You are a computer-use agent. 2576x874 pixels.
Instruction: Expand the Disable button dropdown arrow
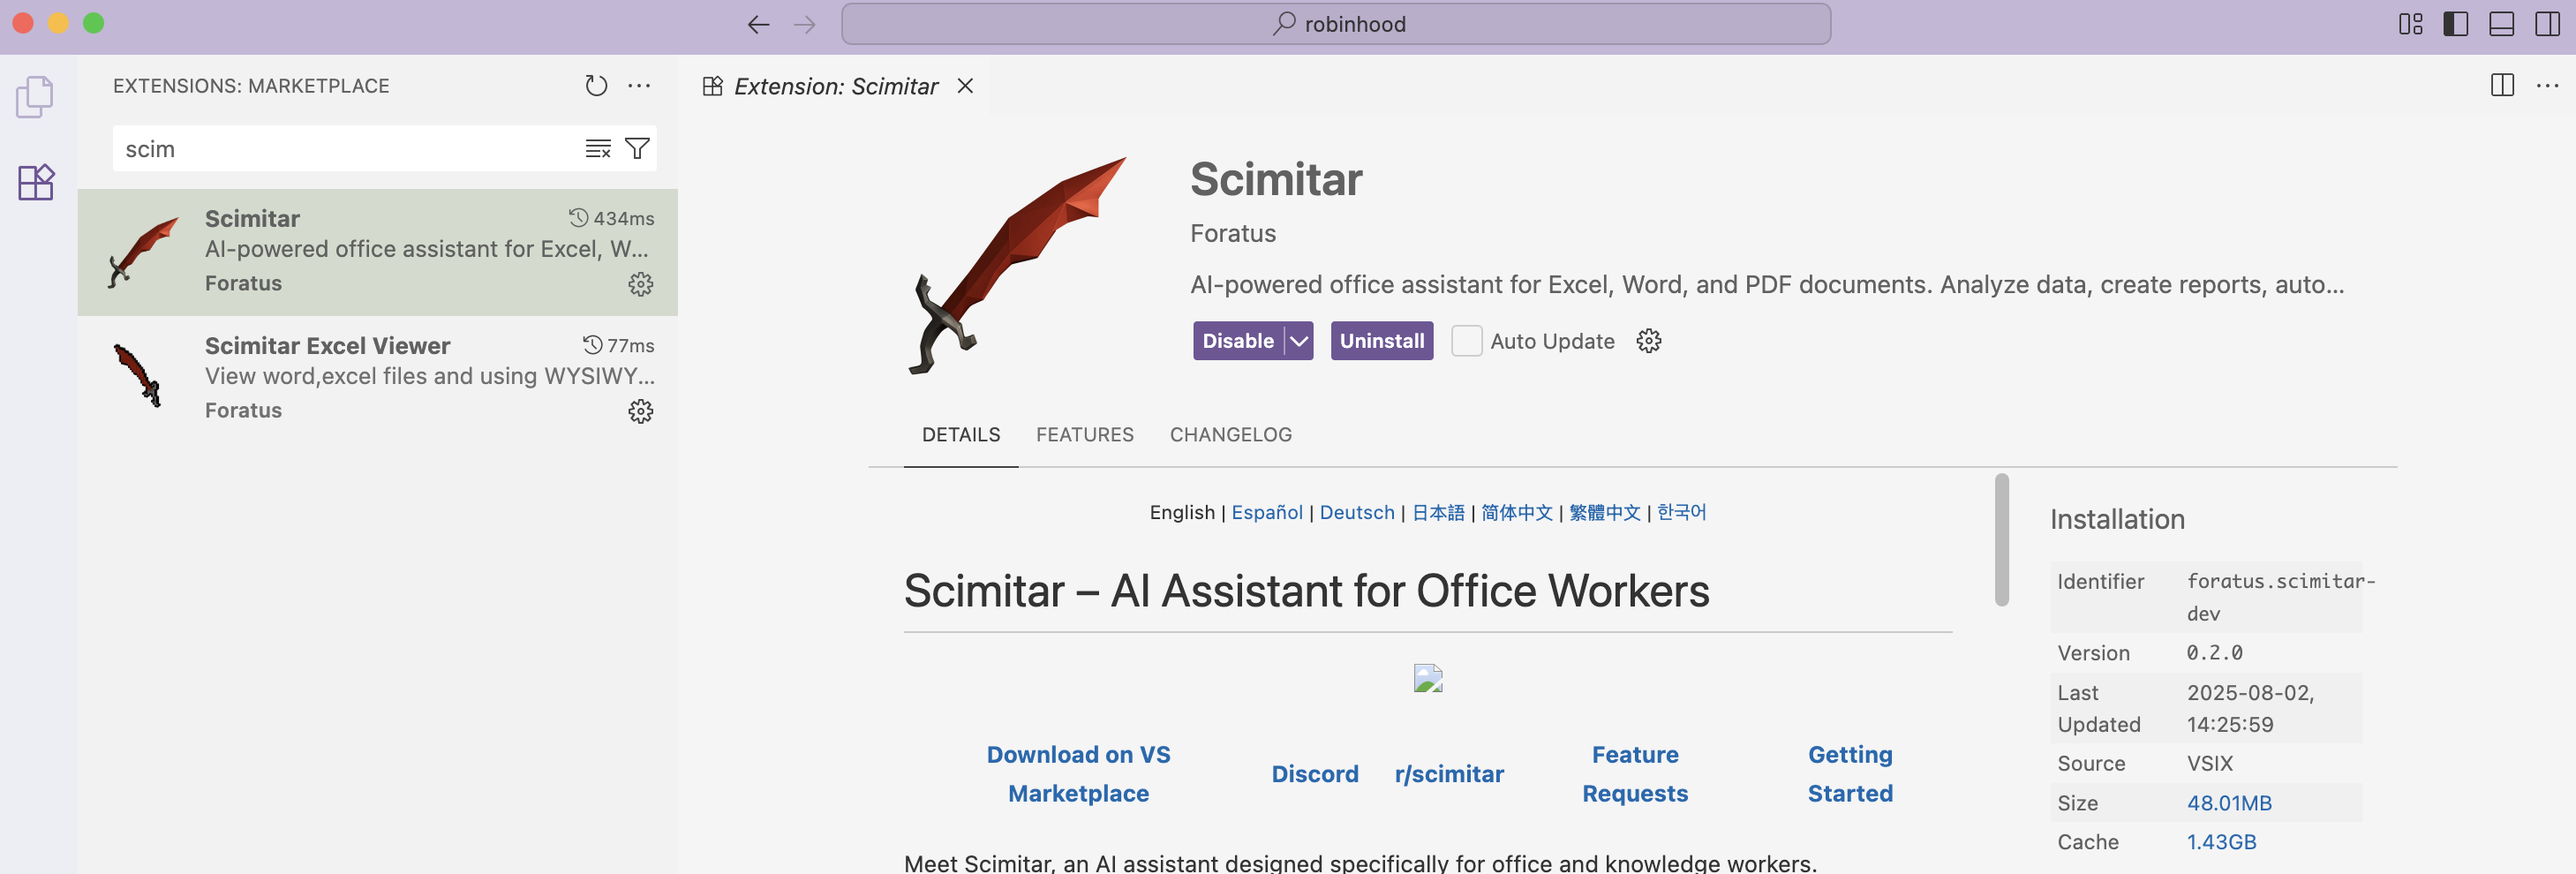(x=1299, y=341)
